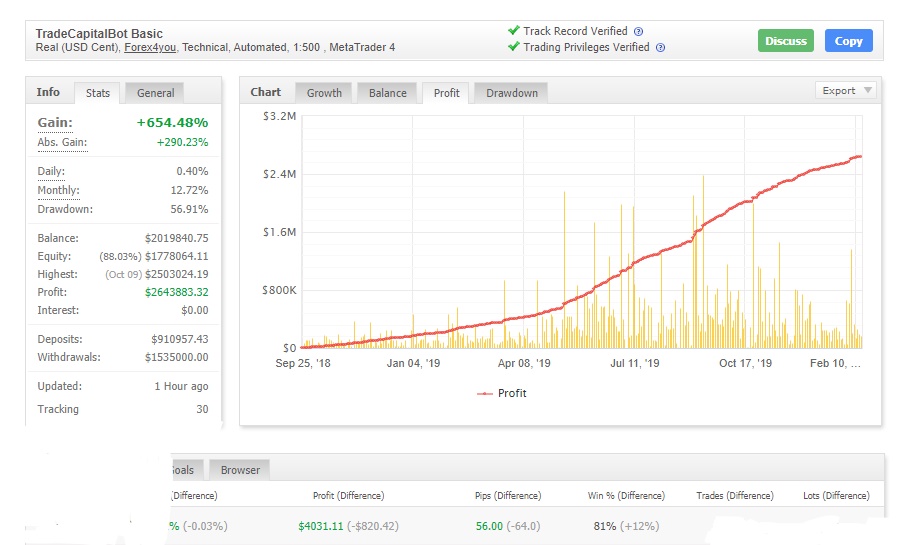
Task: Select the Profit chart tab
Action: click(x=446, y=93)
